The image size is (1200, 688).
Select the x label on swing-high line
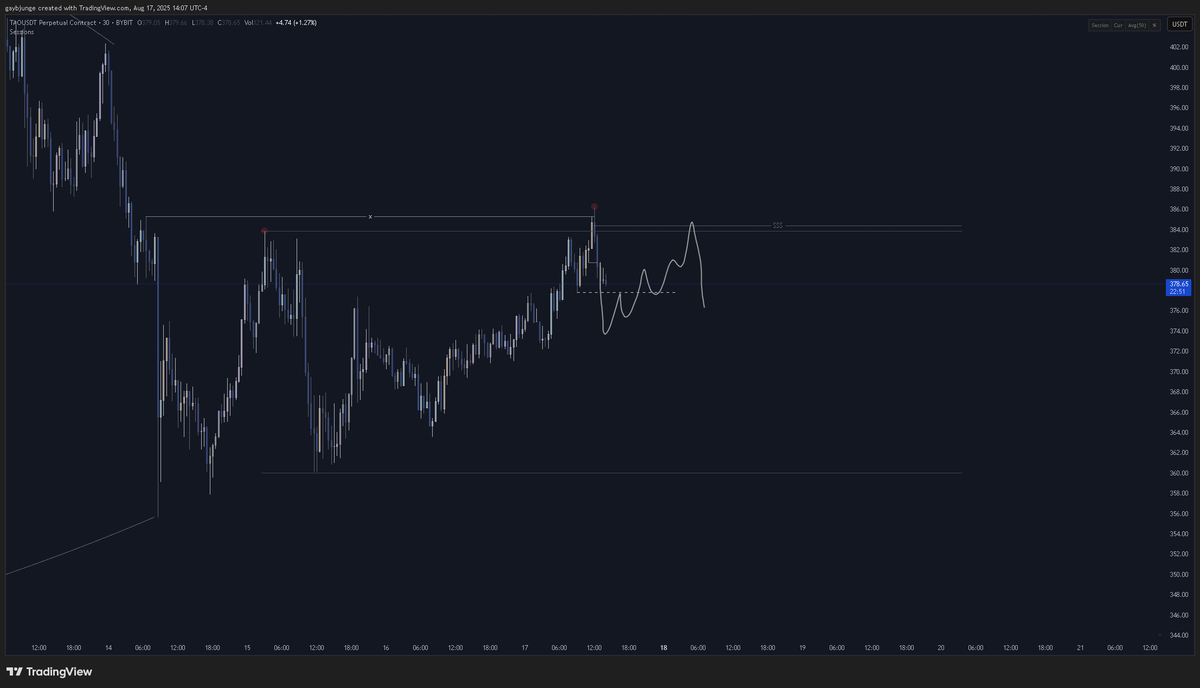point(370,216)
